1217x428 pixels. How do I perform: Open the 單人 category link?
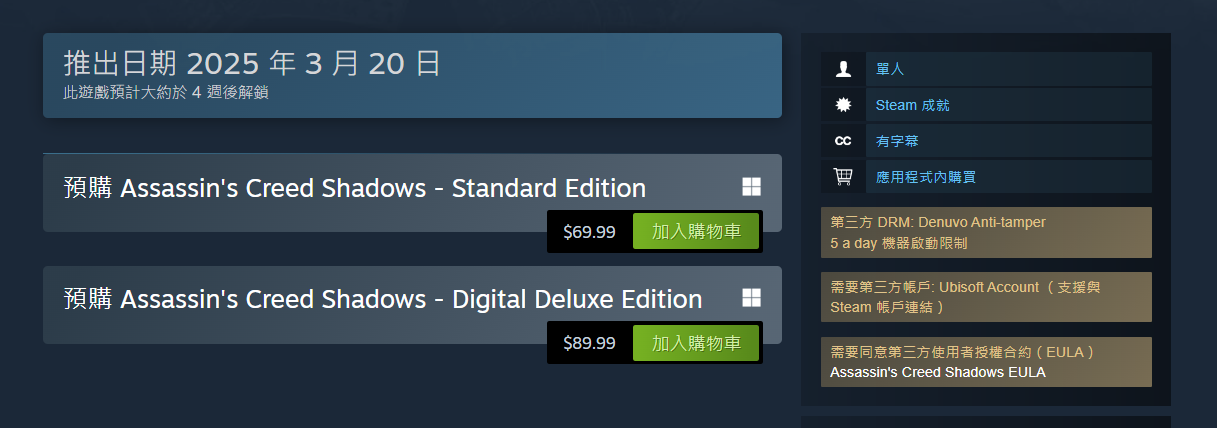(889, 69)
